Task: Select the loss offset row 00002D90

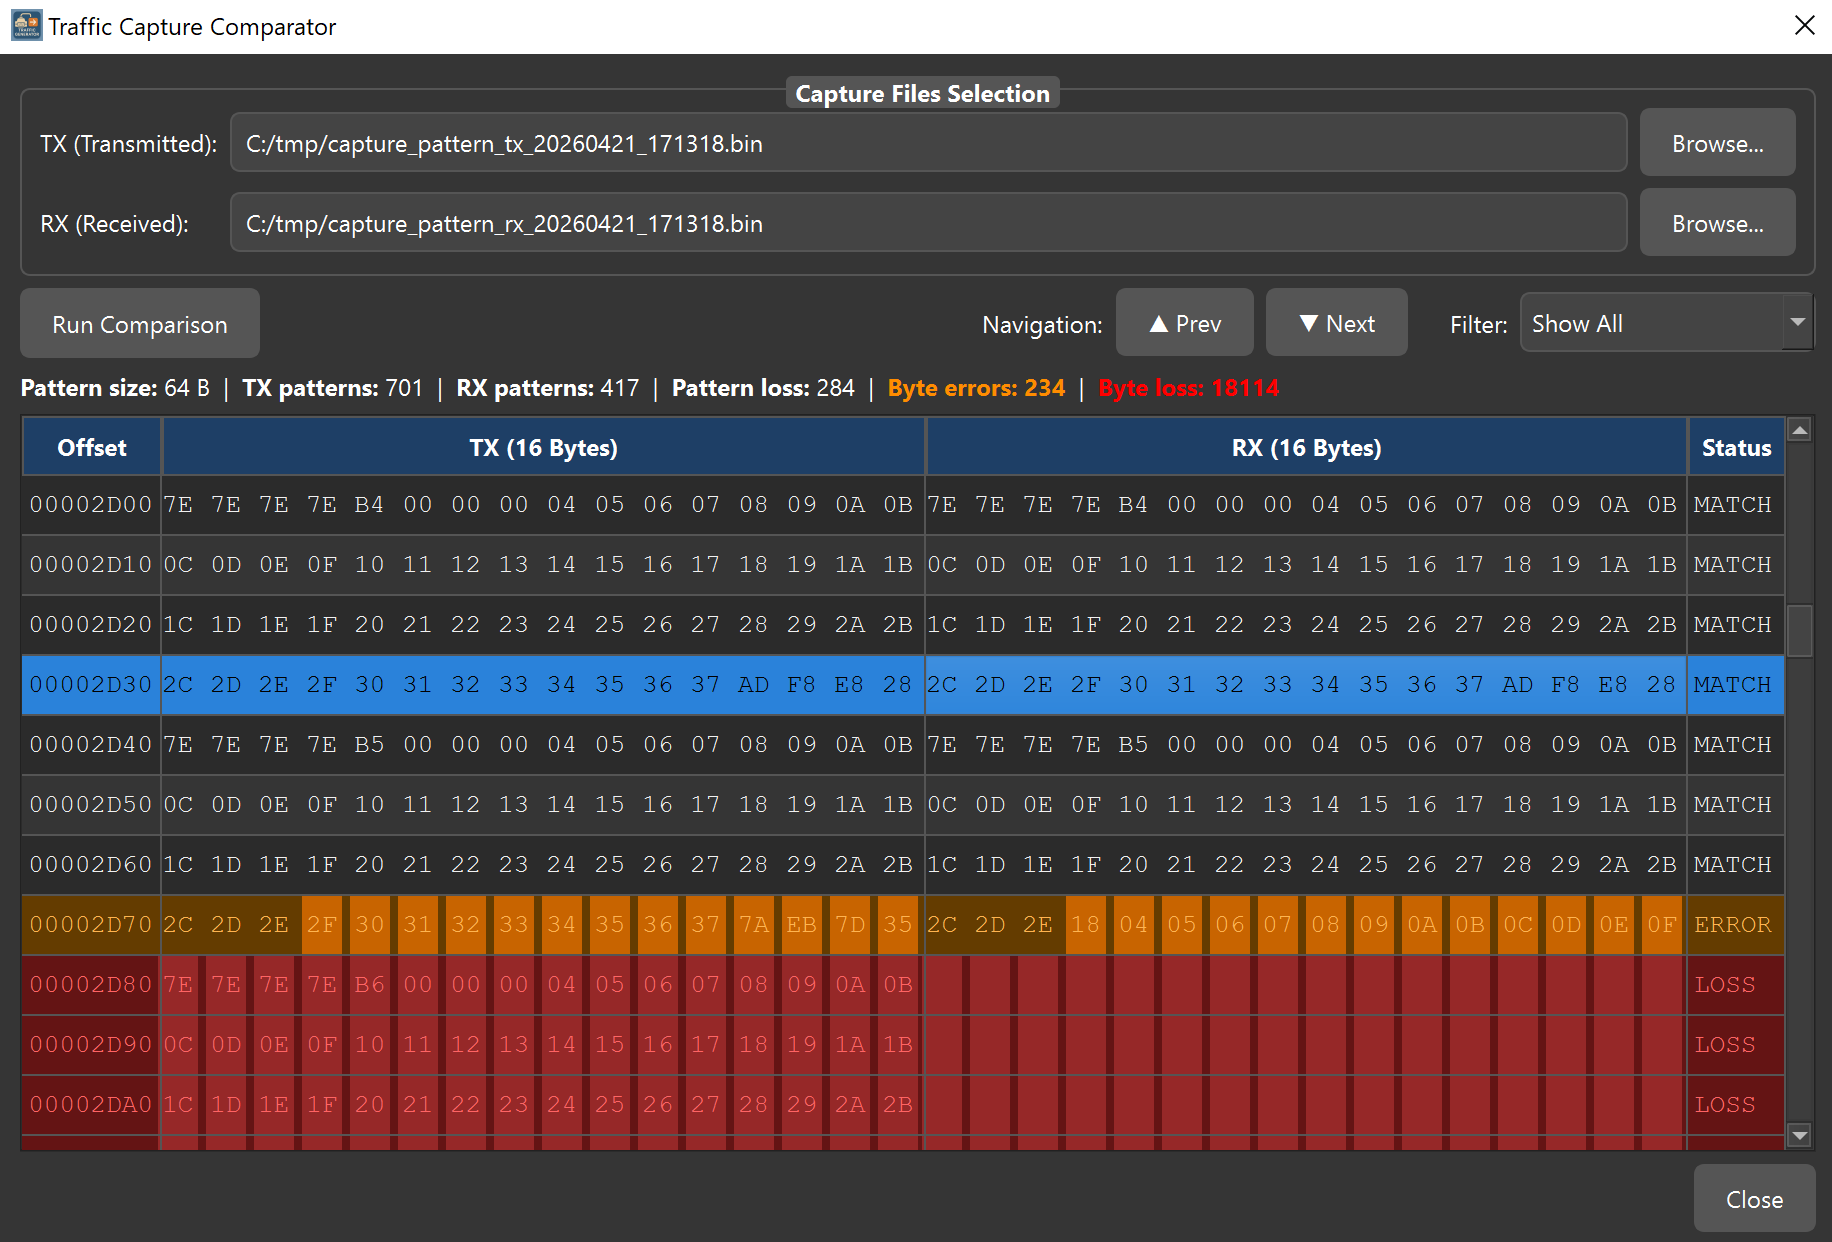Action: 903,1045
